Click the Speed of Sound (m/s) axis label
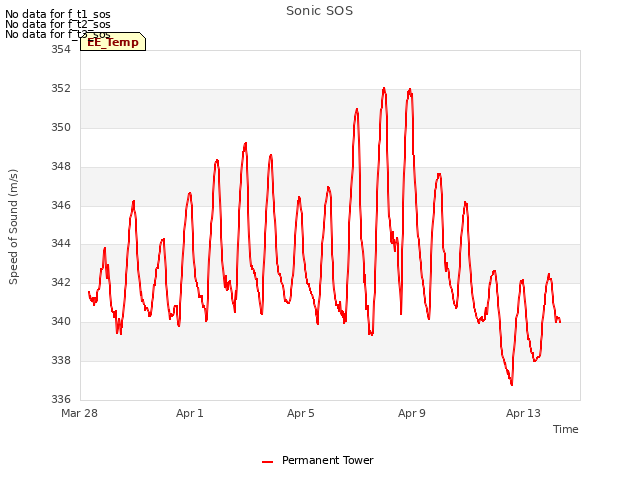640x480 pixels. point(13,227)
